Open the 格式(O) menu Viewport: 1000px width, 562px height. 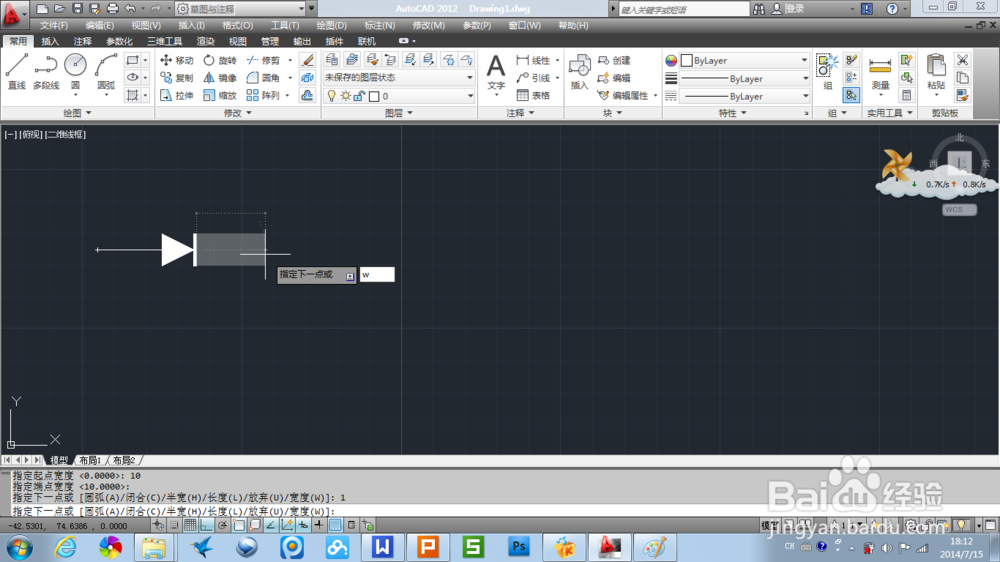coord(237,26)
